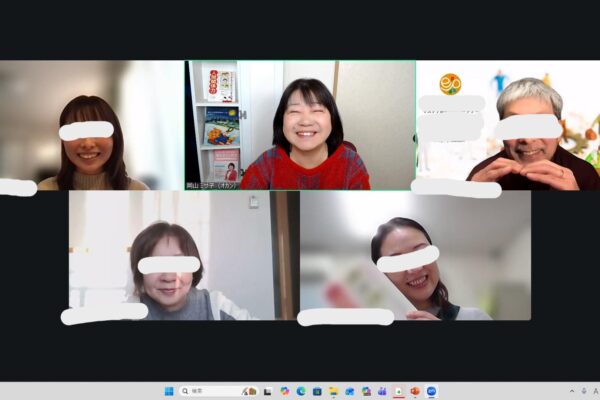Open Task View from the taskbar
The height and width of the screenshot is (400, 600).
click(x=267, y=391)
